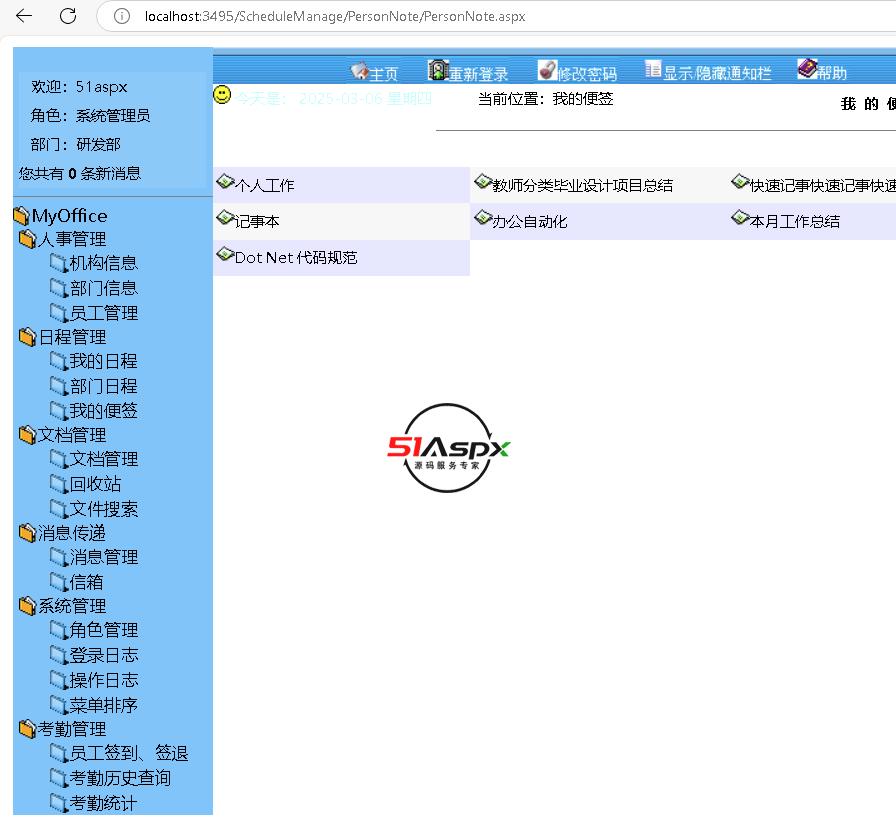Open the 个人工作 note icon
The height and width of the screenshot is (825, 896).
tap(225, 182)
